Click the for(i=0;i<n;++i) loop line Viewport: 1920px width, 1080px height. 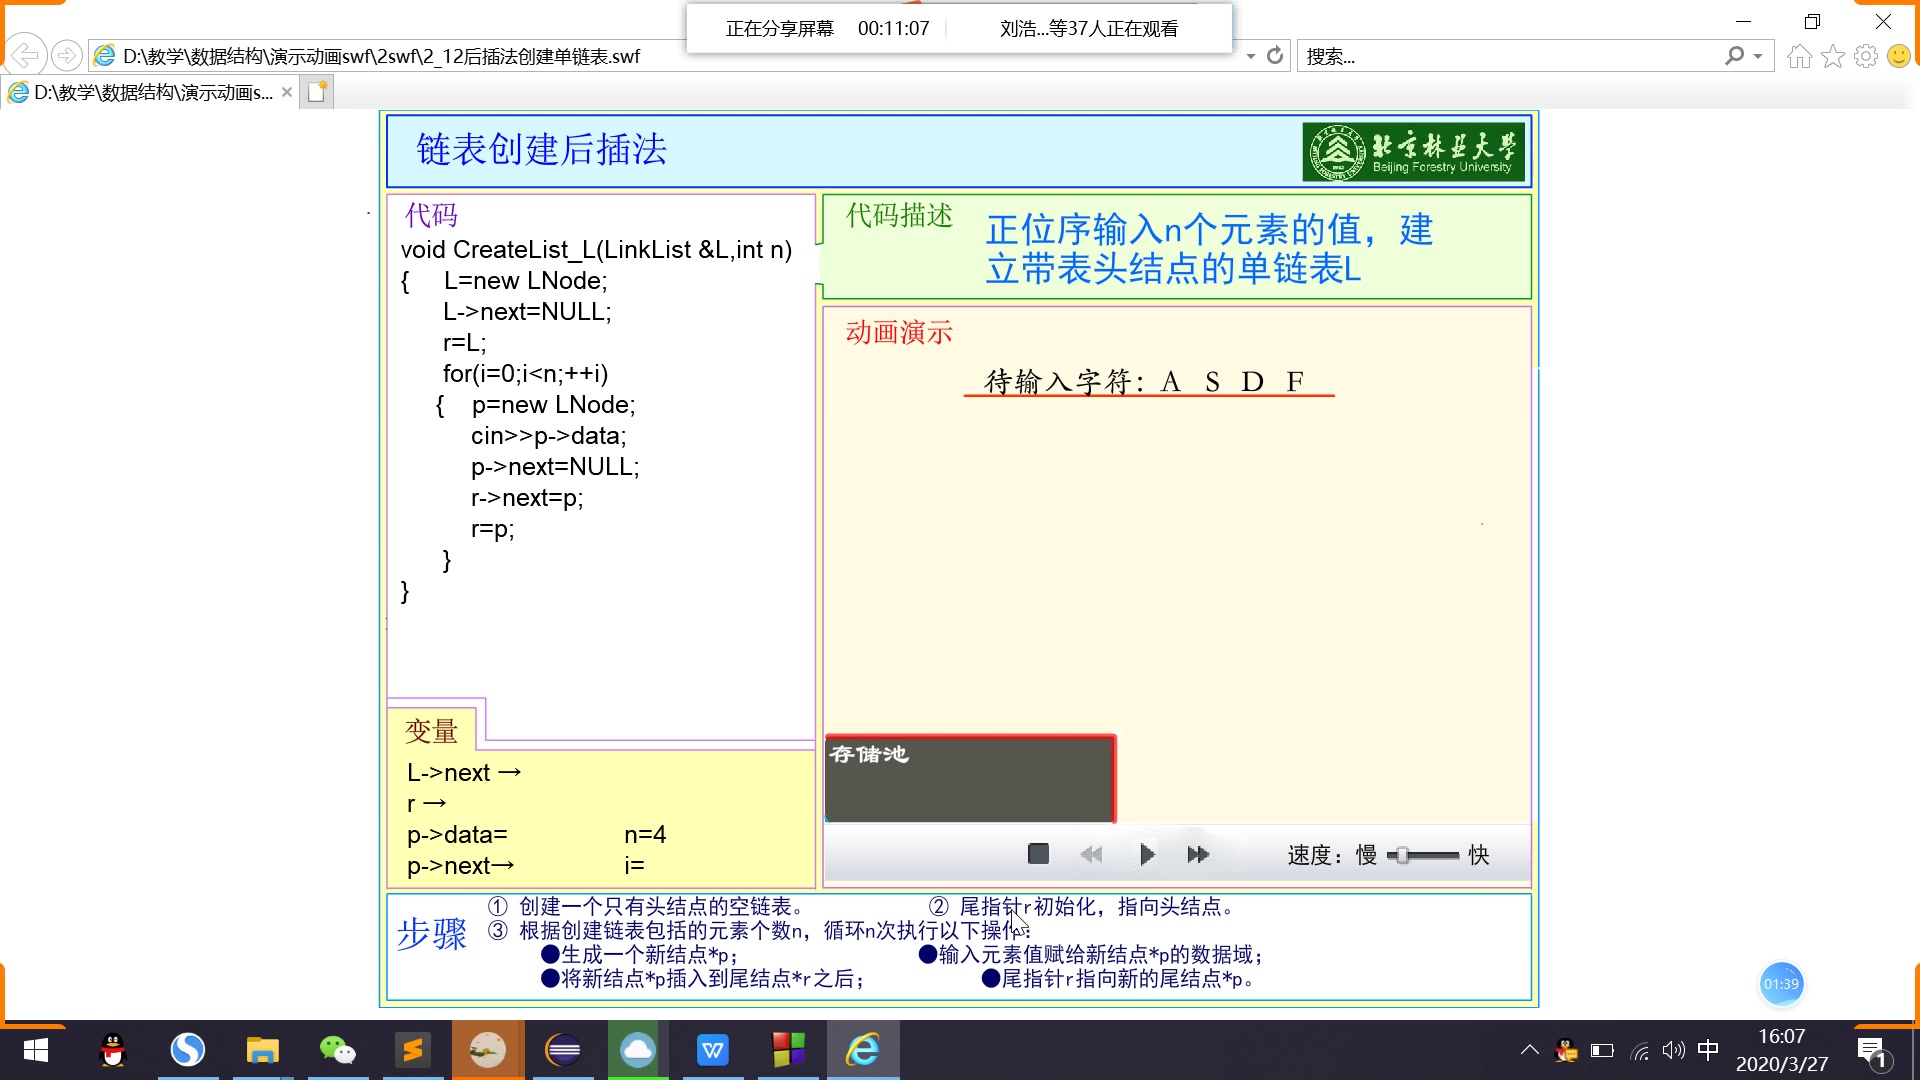[x=525, y=374]
